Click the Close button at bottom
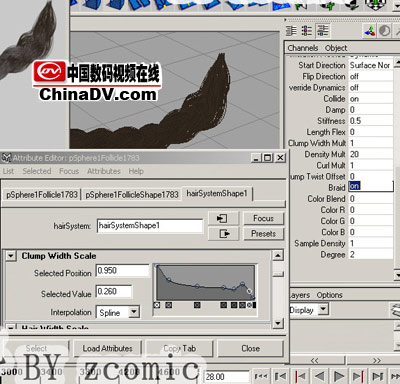 tap(250, 348)
